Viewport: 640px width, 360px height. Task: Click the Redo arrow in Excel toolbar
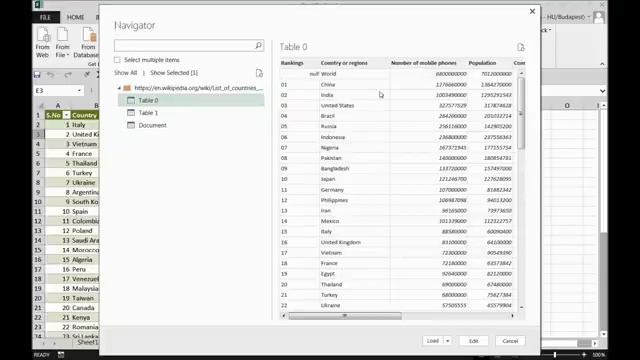pyautogui.click(x=68, y=75)
